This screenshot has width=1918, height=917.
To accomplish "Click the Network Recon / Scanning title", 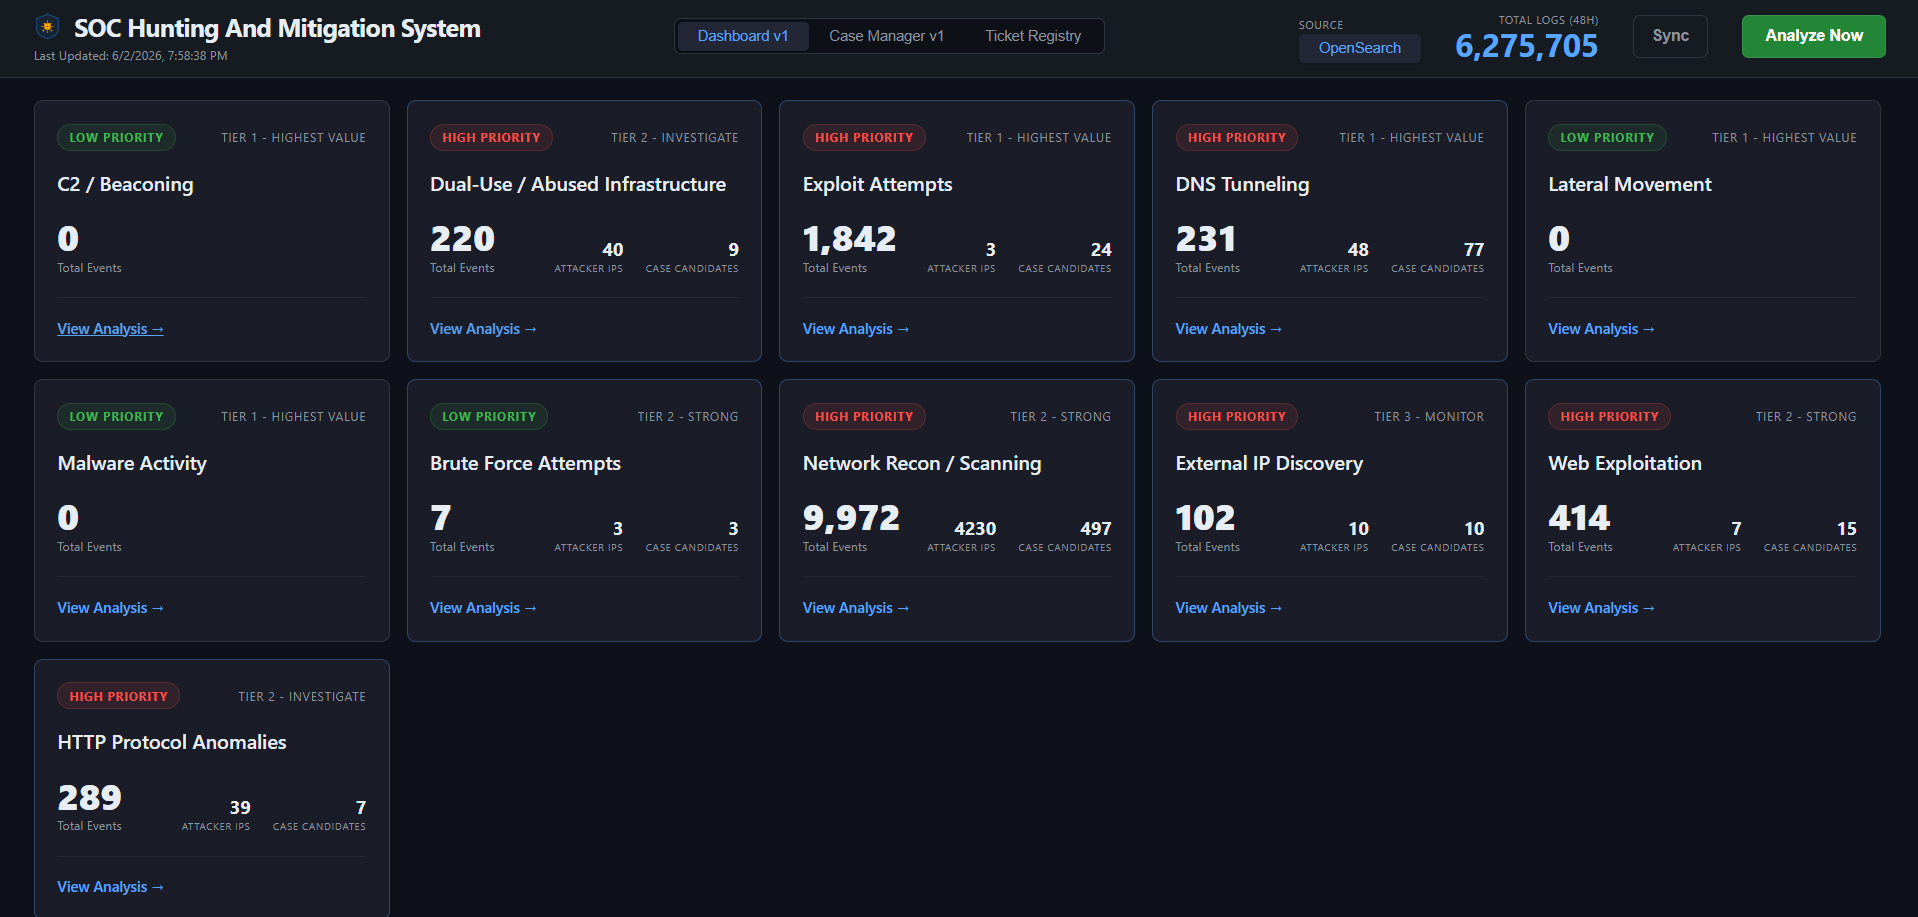I will [922, 464].
